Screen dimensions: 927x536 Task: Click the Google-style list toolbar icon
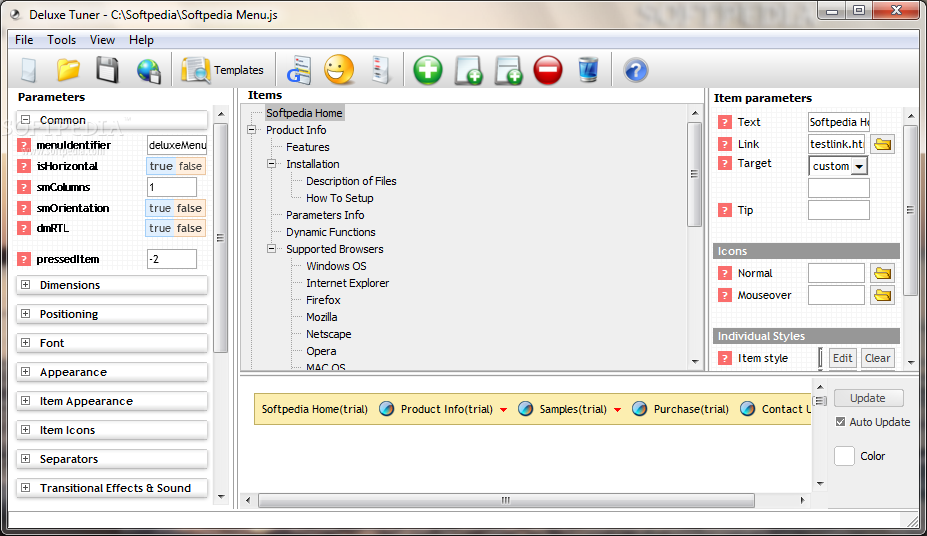[x=299, y=70]
